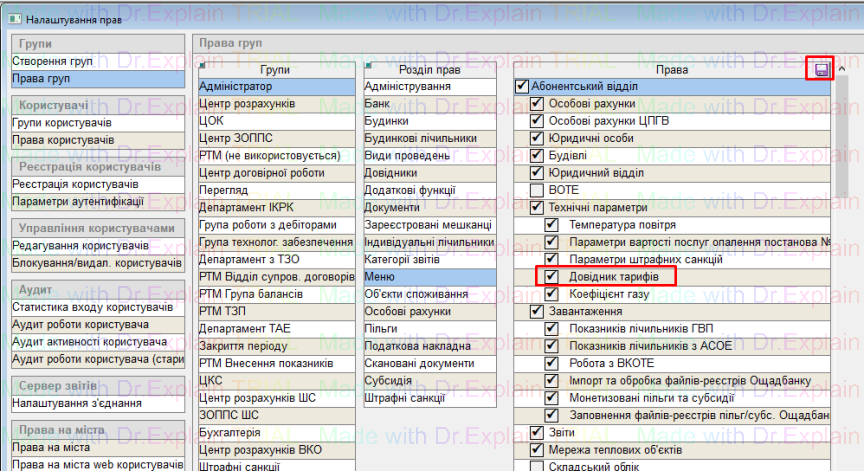This screenshot has height=471, width=864.
Task: Toggle the Довідник тарифів checkbox
Action: (551, 276)
